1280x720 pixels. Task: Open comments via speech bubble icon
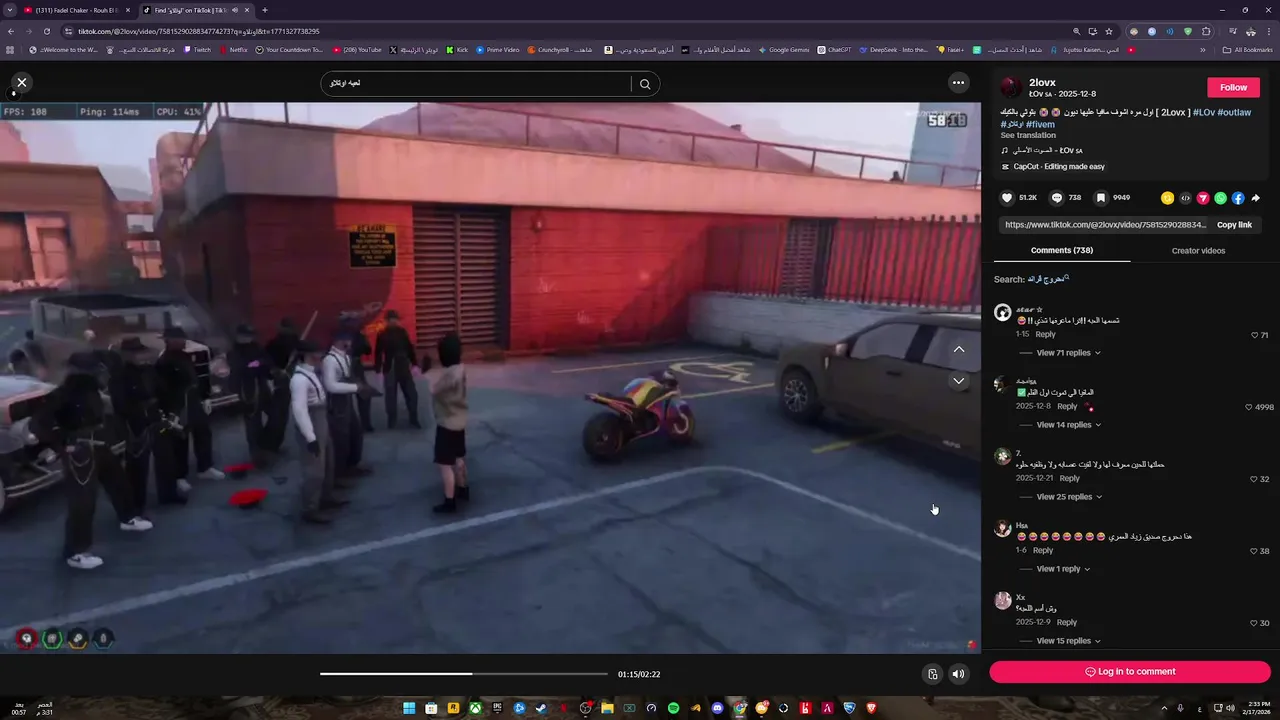(1057, 198)
